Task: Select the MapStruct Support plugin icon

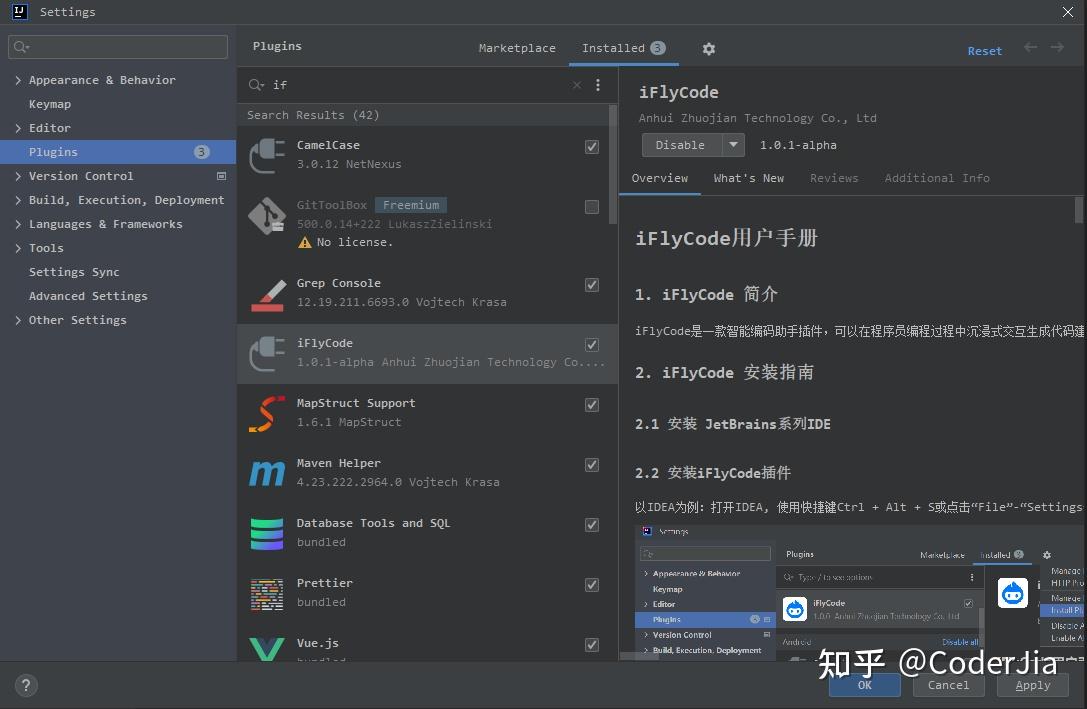Action: tap(266, 413)
